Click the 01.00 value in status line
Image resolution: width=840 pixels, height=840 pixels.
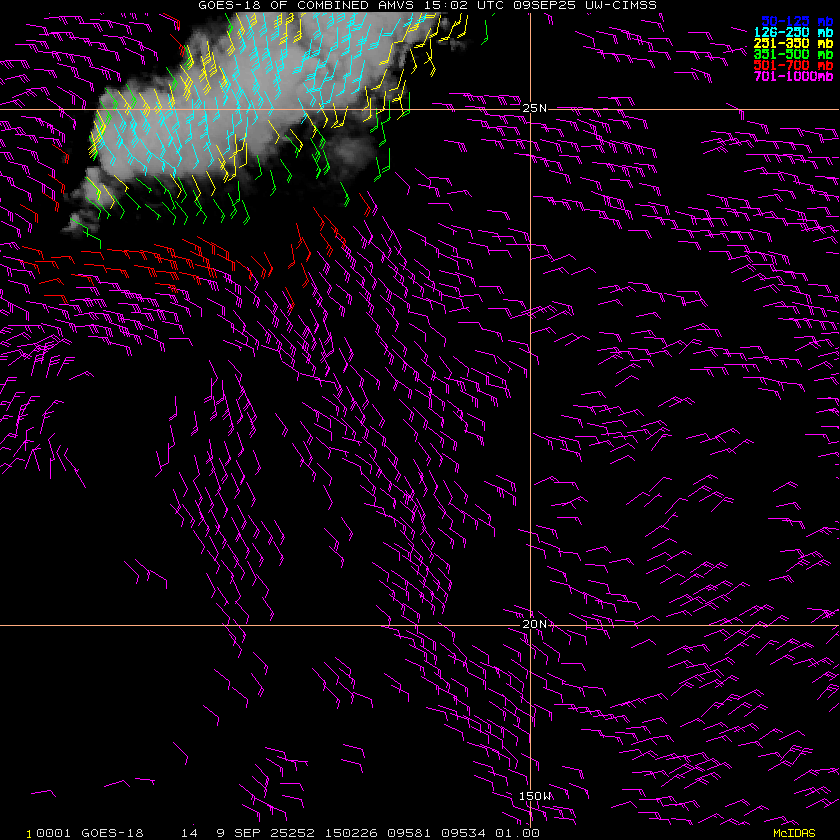point(518,832)
